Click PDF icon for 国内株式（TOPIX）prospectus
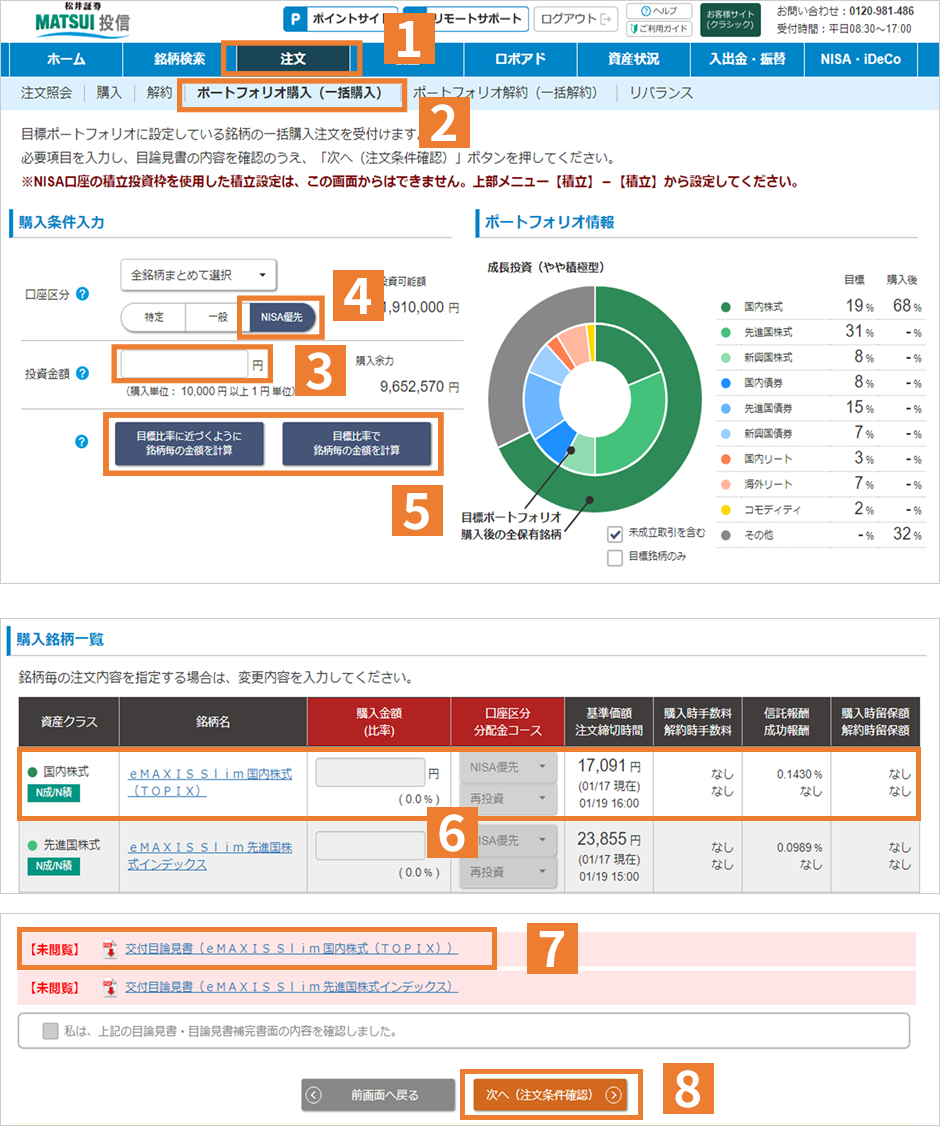The image size is (940, 1126). tap(110, 949)
